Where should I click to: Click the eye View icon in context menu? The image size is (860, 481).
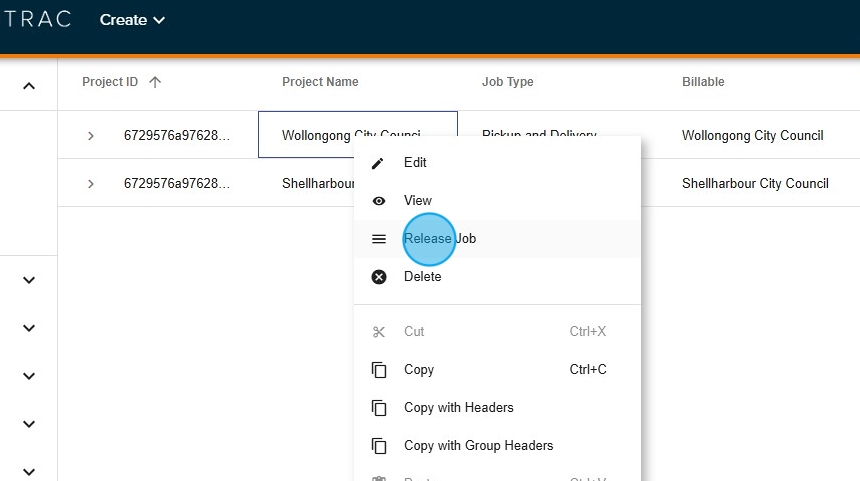point(378,201)
